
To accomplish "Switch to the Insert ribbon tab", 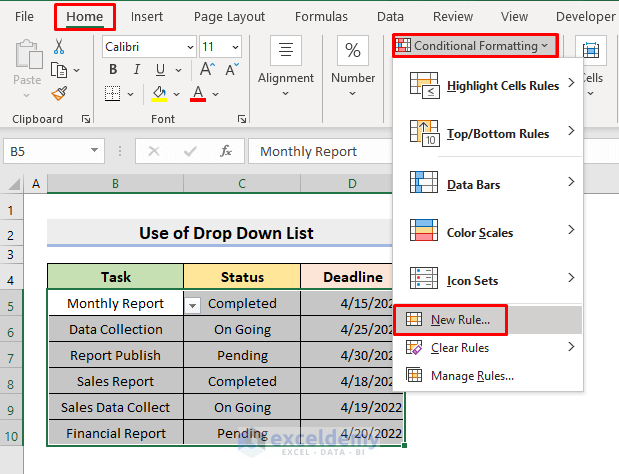I will coord(147,16).
